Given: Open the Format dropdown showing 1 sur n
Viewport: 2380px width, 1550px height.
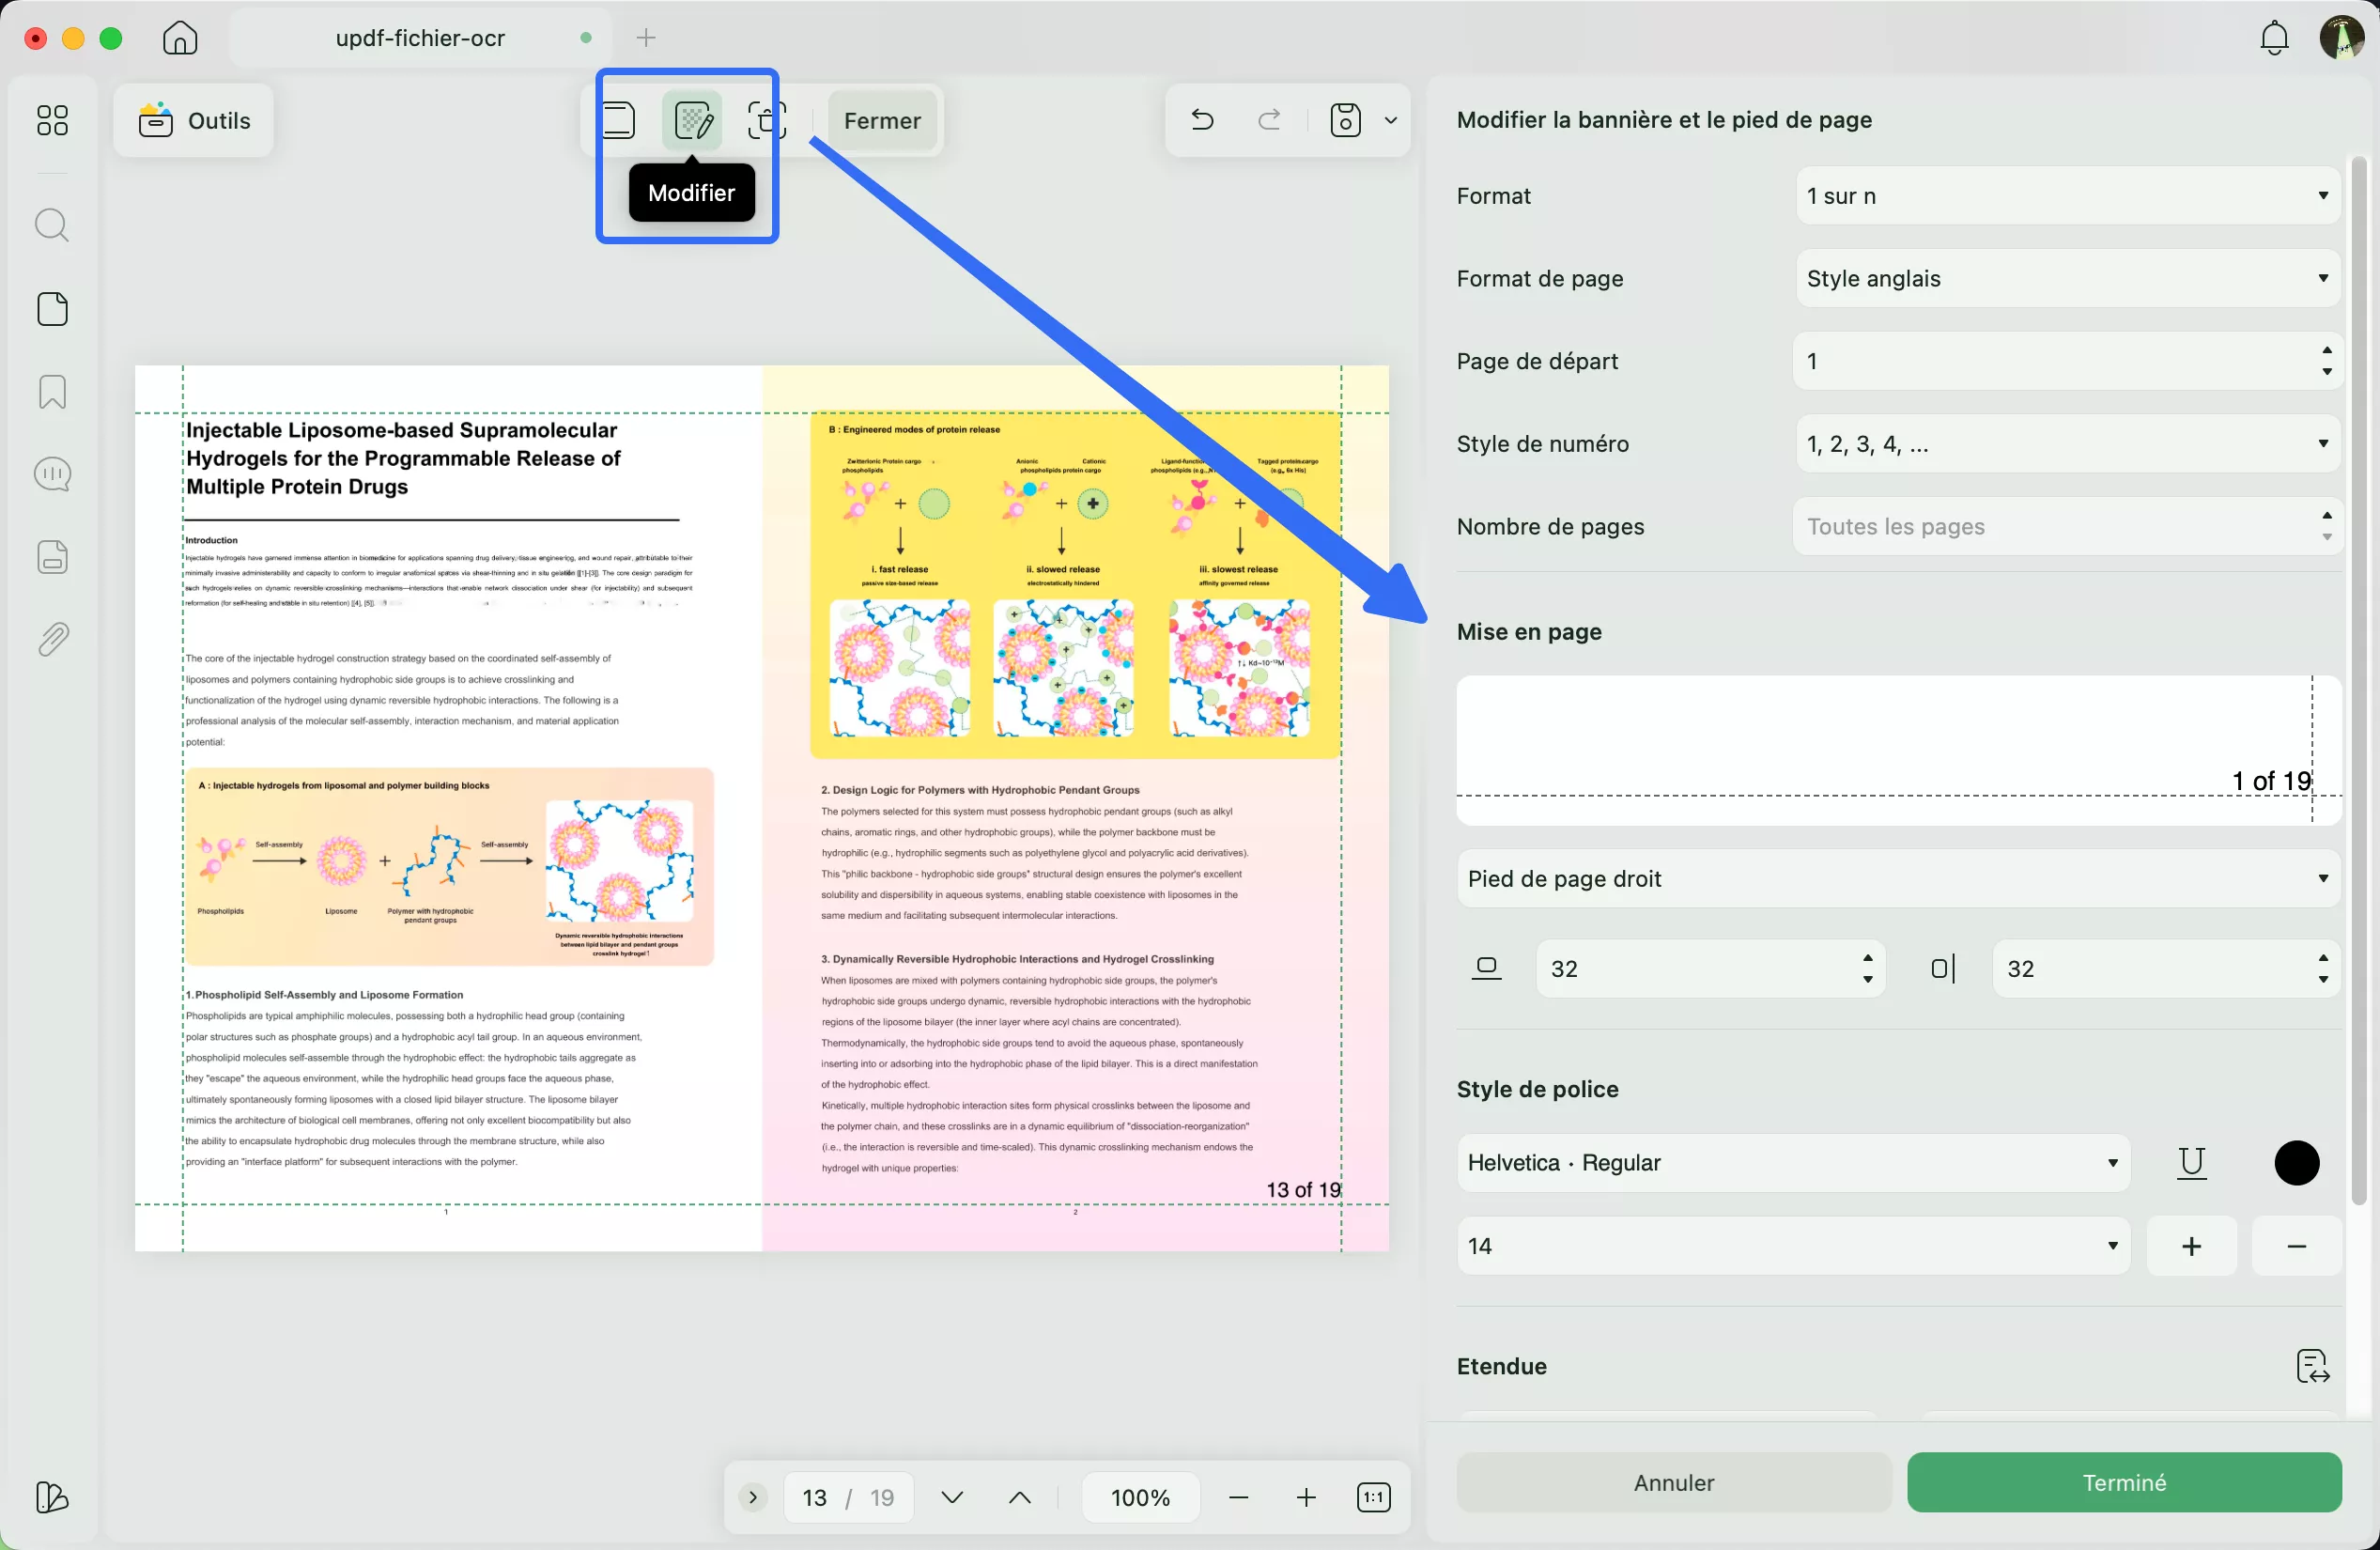Looking at the screenshot, I should (x=2066, y=196).
